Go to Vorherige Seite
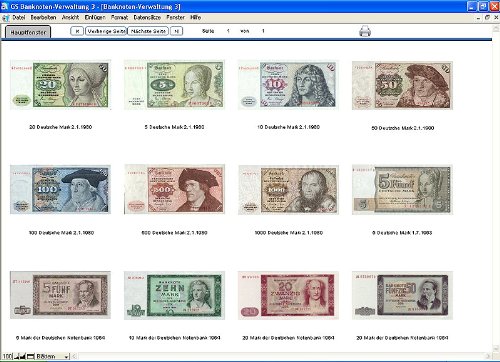 106,31
